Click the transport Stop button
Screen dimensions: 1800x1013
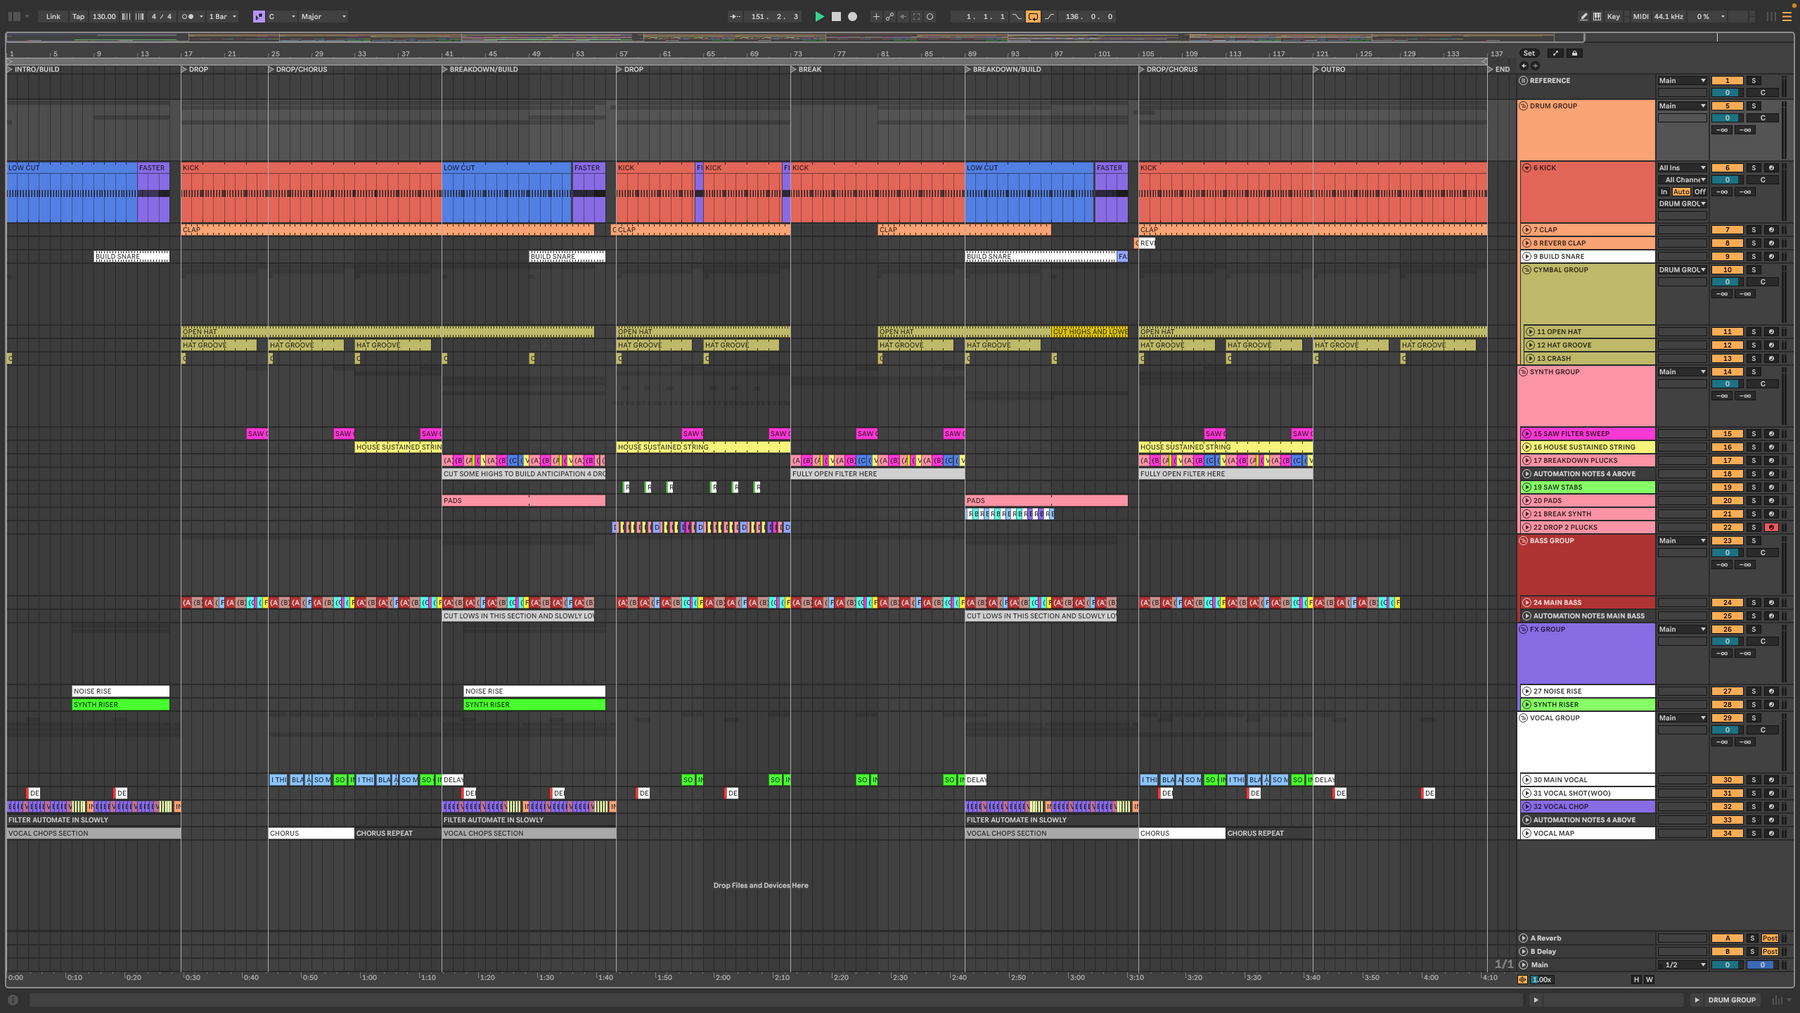click(x=836, y=16)
